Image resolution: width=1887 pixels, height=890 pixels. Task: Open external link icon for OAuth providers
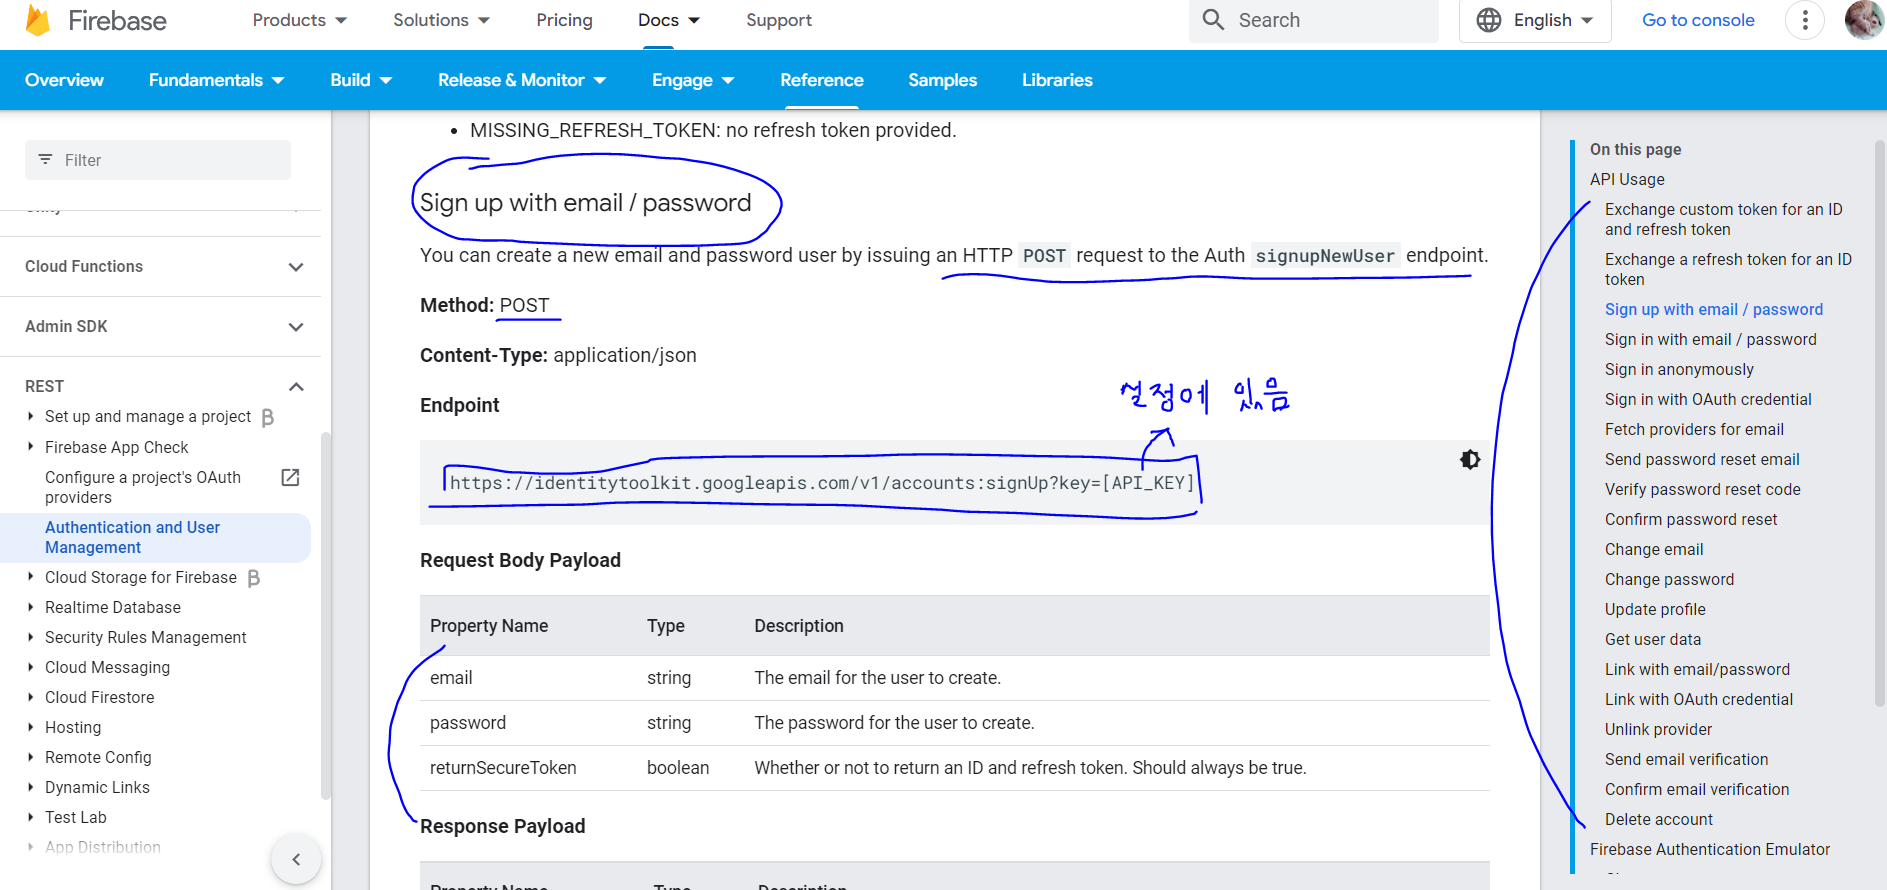click(x=290, y=477)
